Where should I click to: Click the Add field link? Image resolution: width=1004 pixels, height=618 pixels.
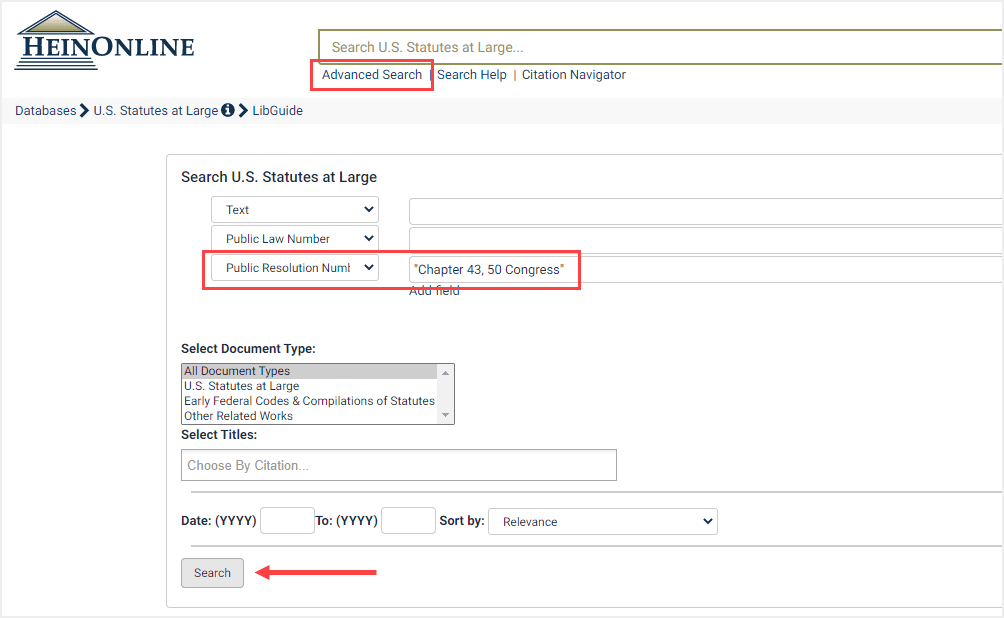coord(434,291)
